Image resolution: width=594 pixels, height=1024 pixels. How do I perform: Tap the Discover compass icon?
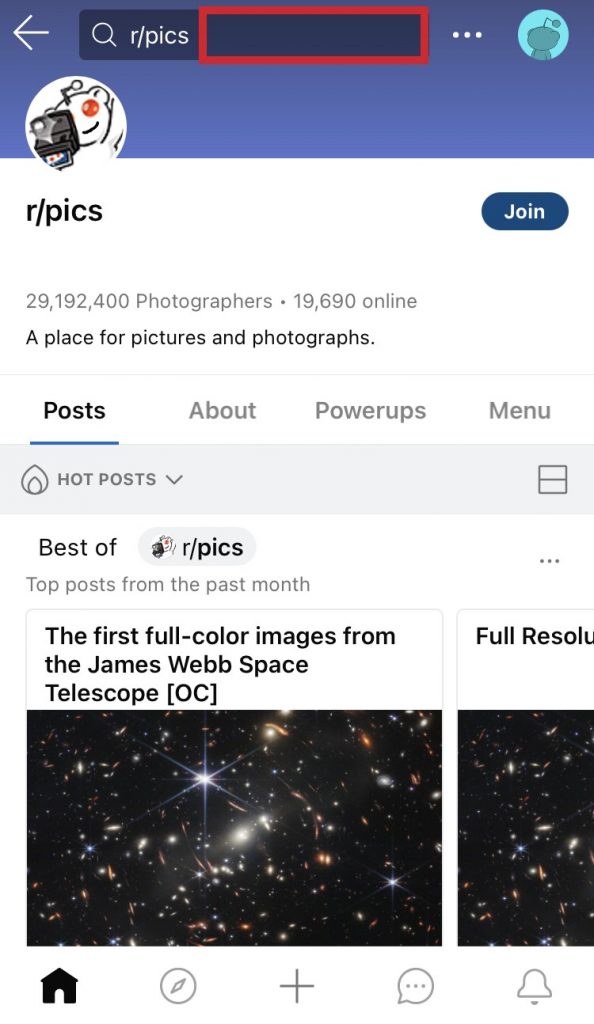[178, 985]
